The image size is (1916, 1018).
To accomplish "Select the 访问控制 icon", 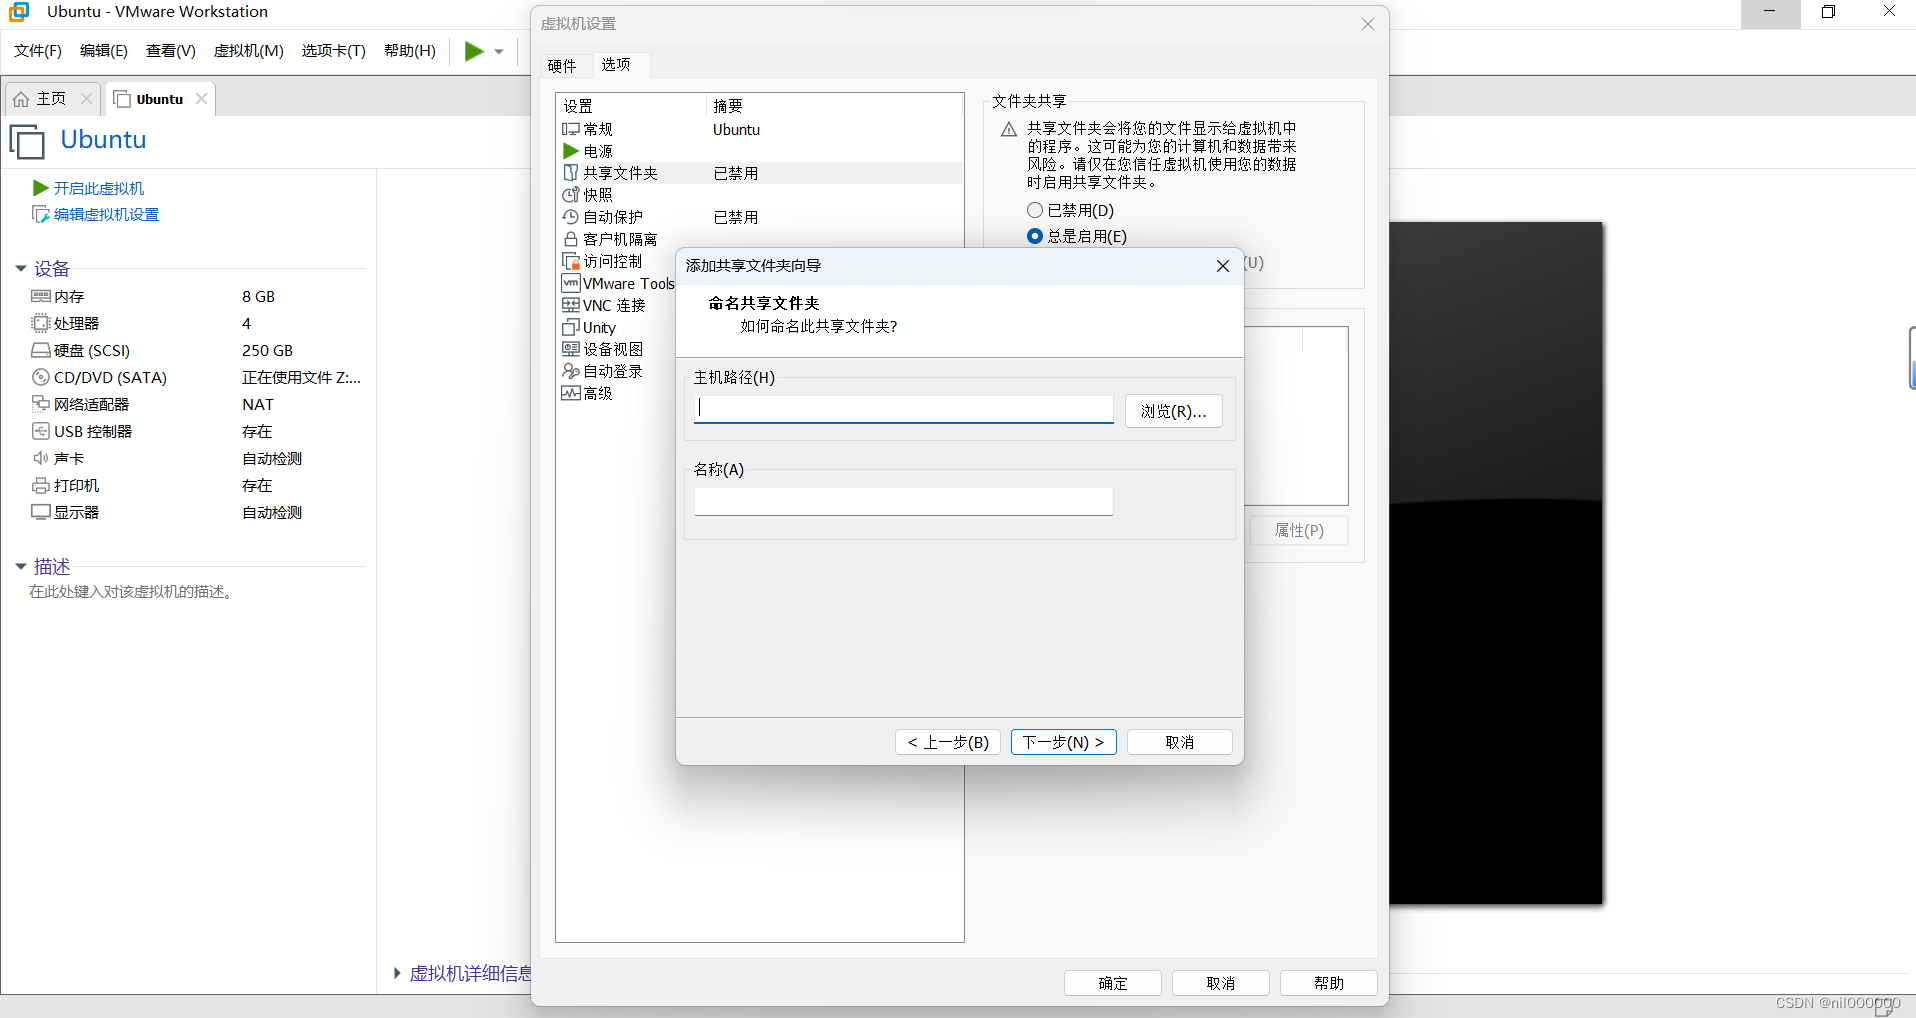I will point(571,261).
